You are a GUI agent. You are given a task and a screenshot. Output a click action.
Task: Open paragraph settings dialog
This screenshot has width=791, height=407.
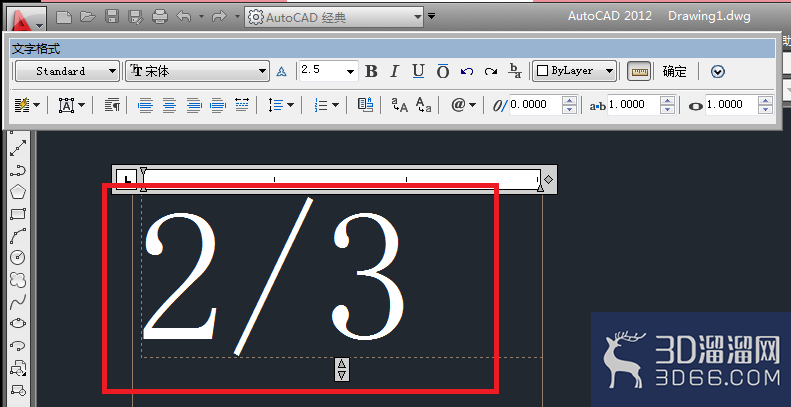point(112,105)
